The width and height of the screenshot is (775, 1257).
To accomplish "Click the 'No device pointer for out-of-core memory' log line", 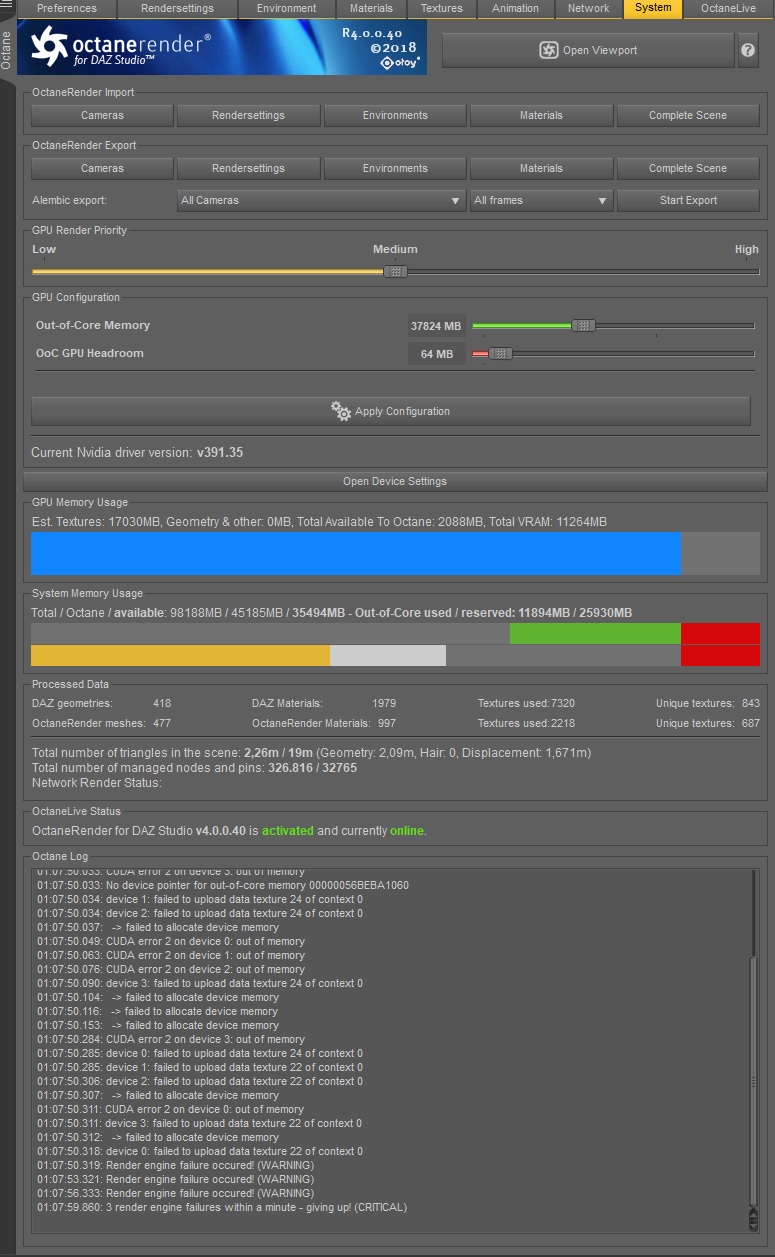I will tap(223, 885).
